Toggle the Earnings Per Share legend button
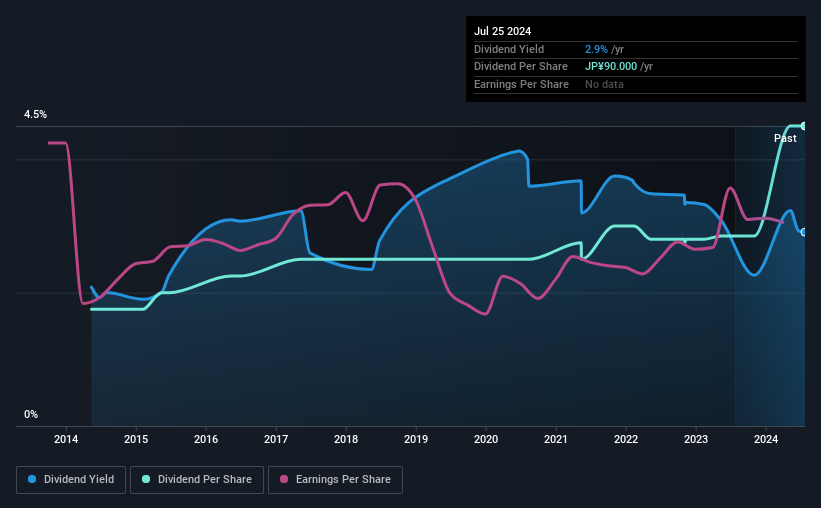 click(x=335, y=480)
